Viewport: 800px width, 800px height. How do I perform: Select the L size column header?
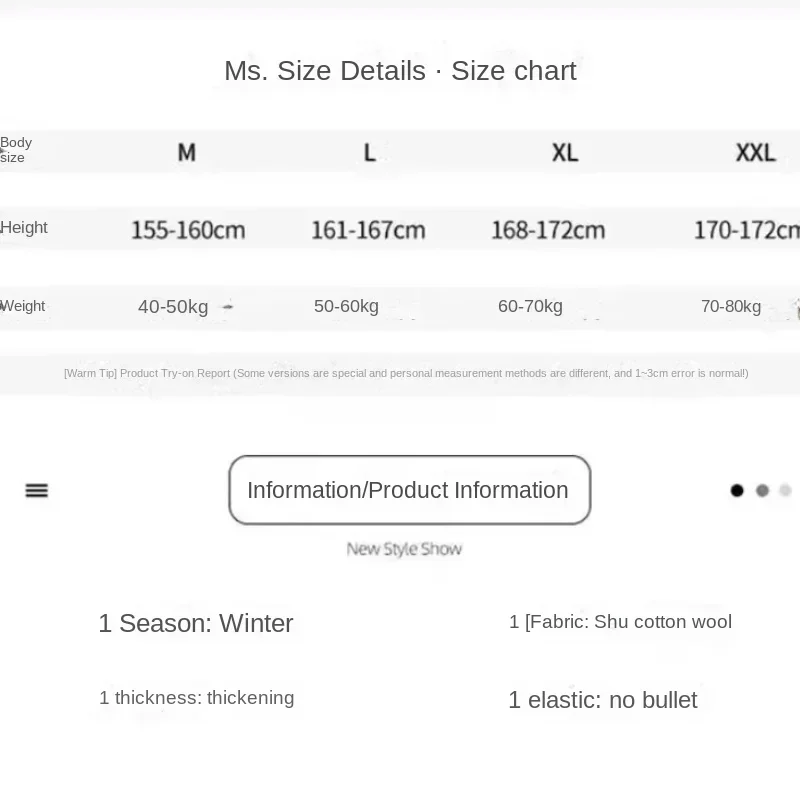(370, 152)
